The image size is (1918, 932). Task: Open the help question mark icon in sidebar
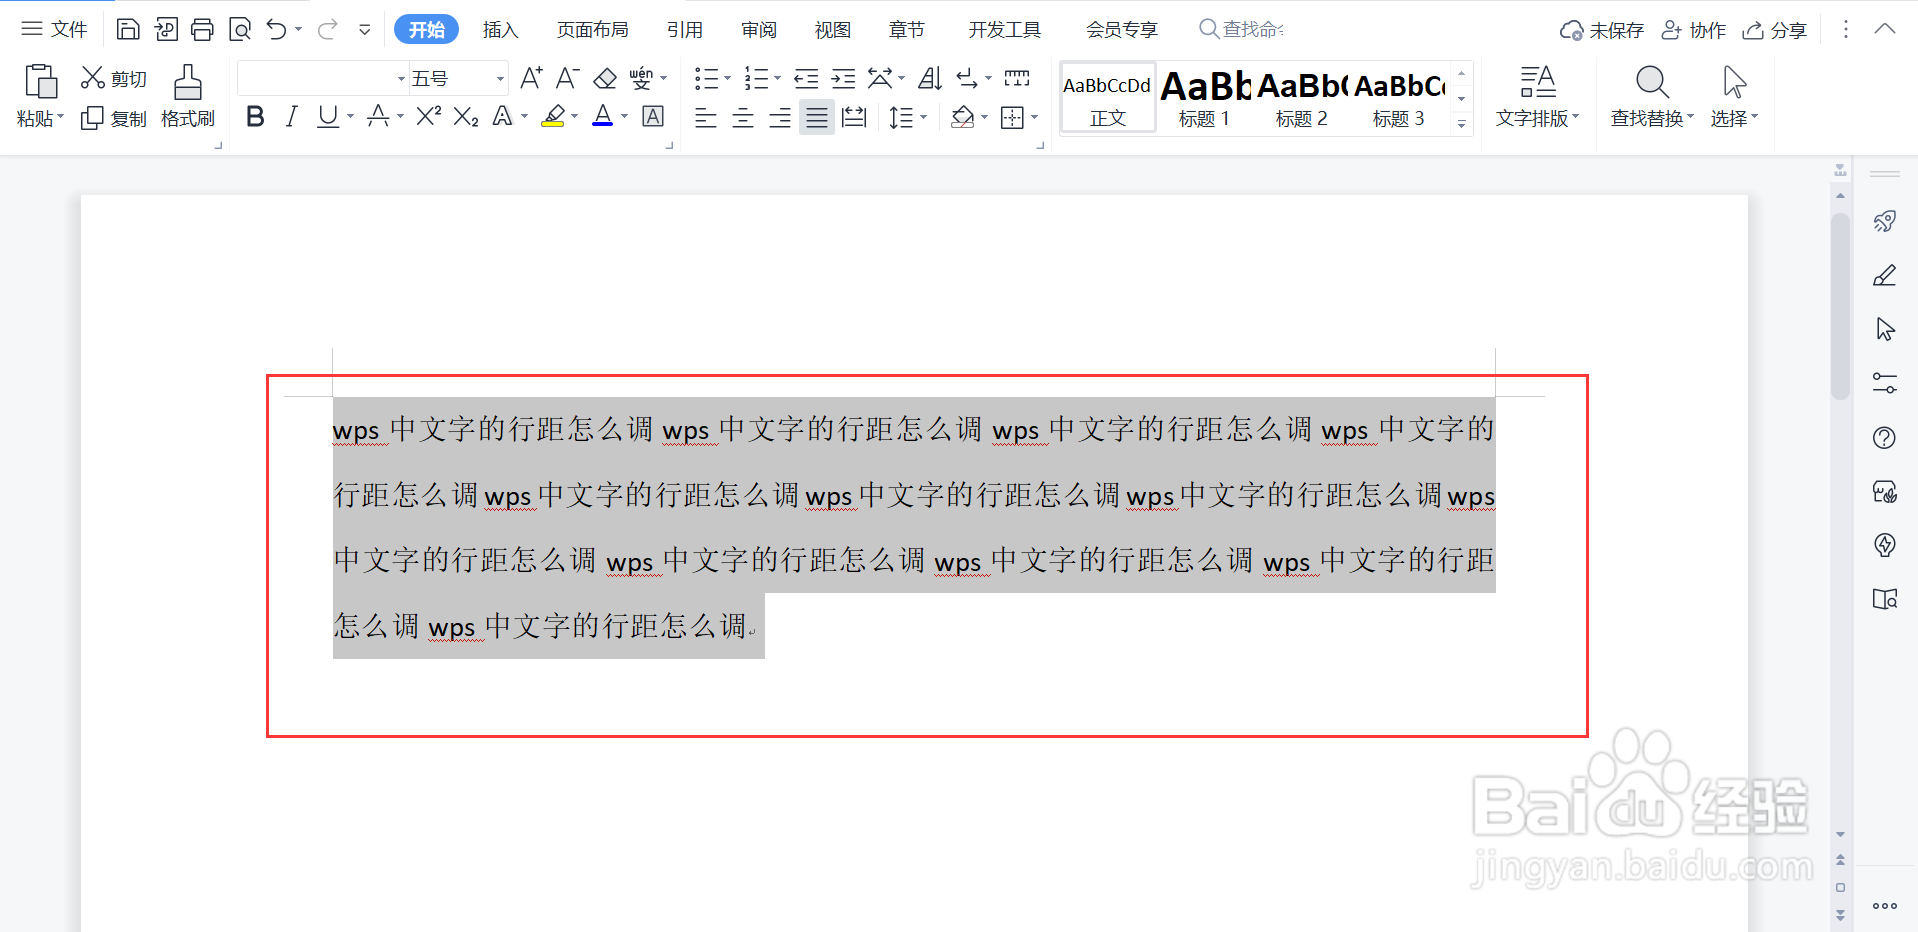(1885, 437)
